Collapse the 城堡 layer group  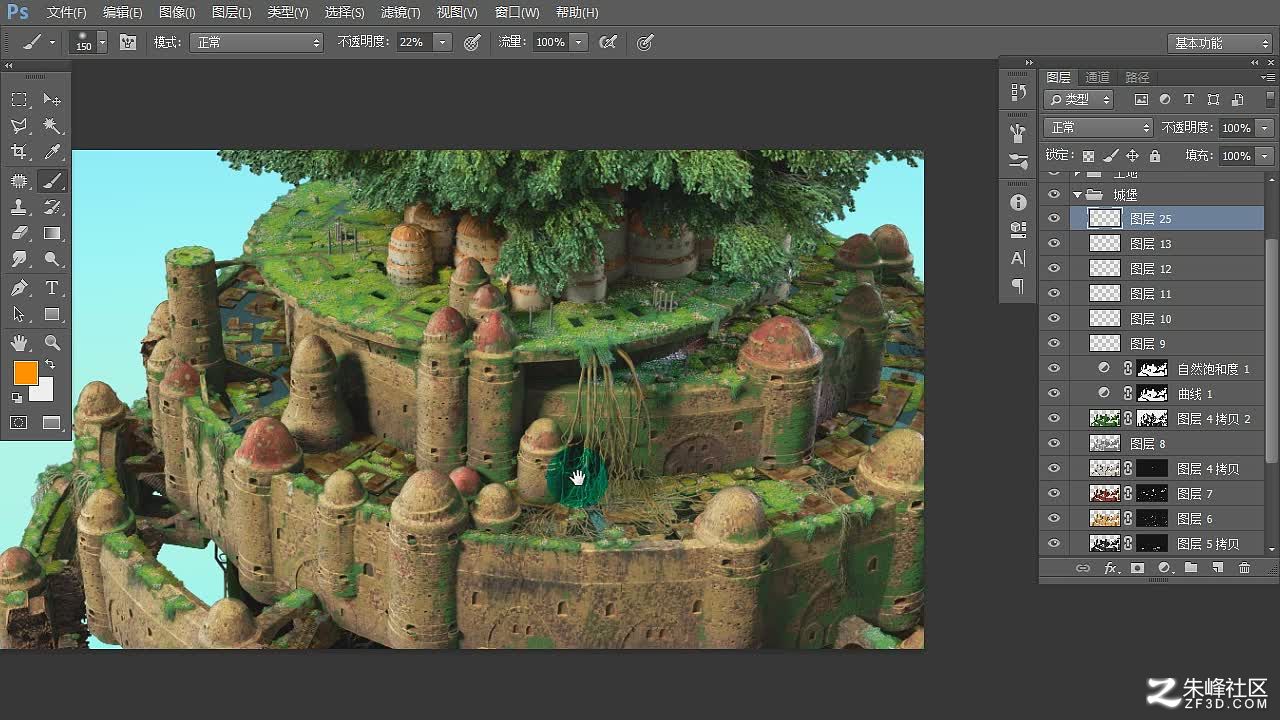click(1077, 195)
